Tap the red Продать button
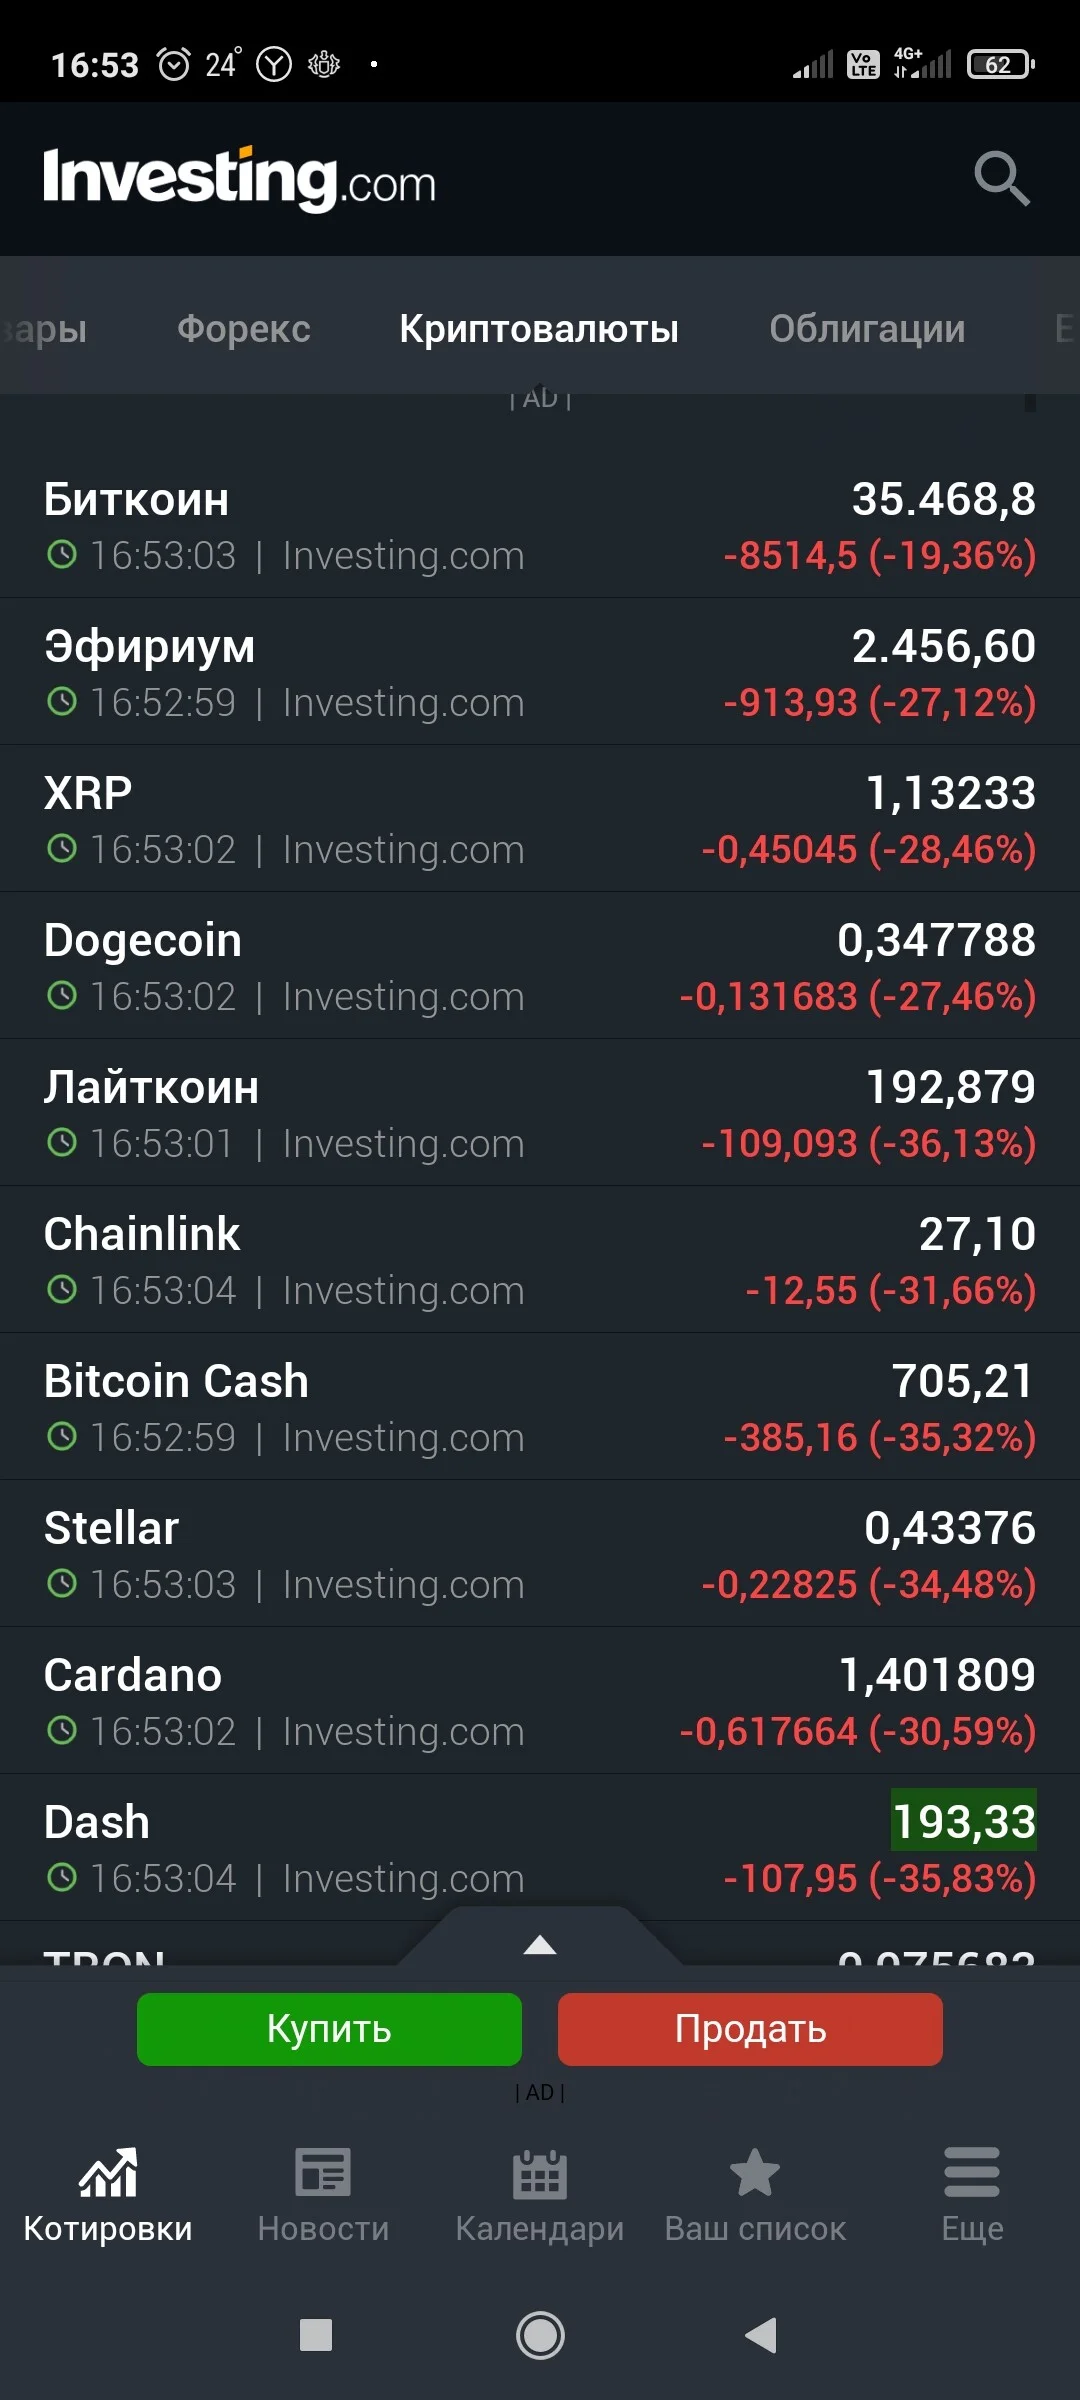This screenshot has height=2400, width=1080. pyautogui.click(x=750, y=2029)
